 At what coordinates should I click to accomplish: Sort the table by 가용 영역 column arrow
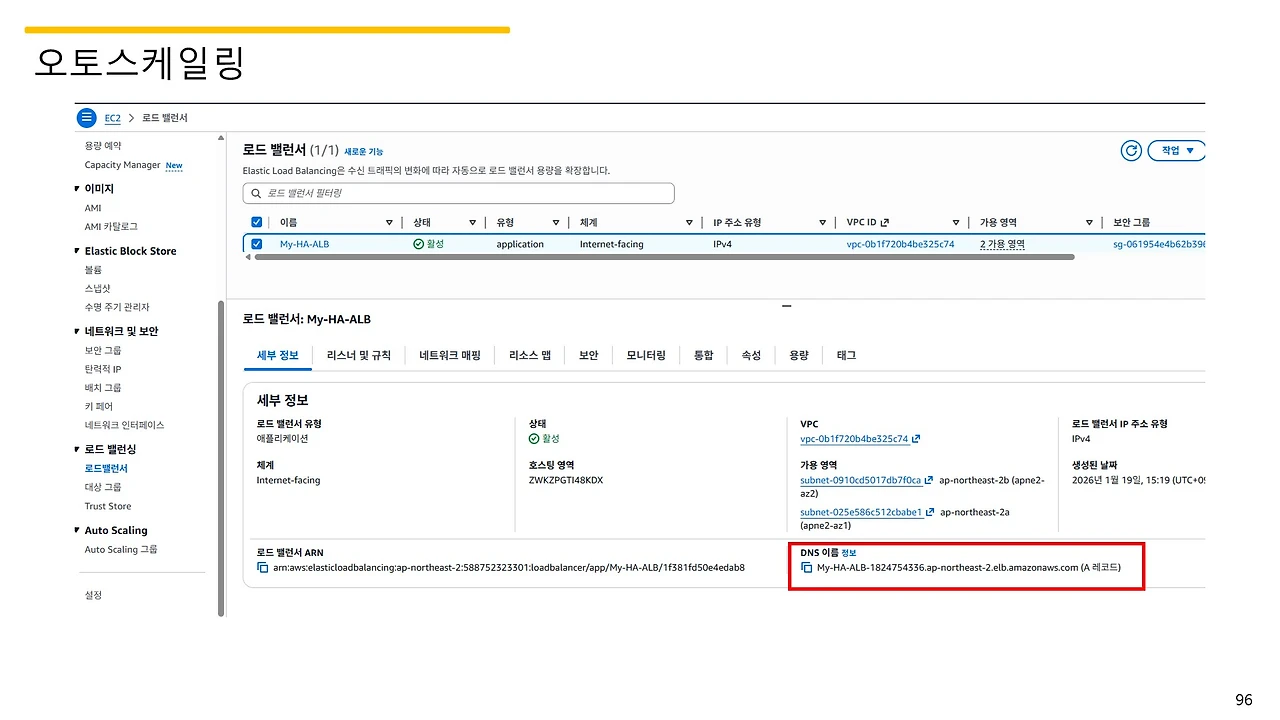(1089, 223)
